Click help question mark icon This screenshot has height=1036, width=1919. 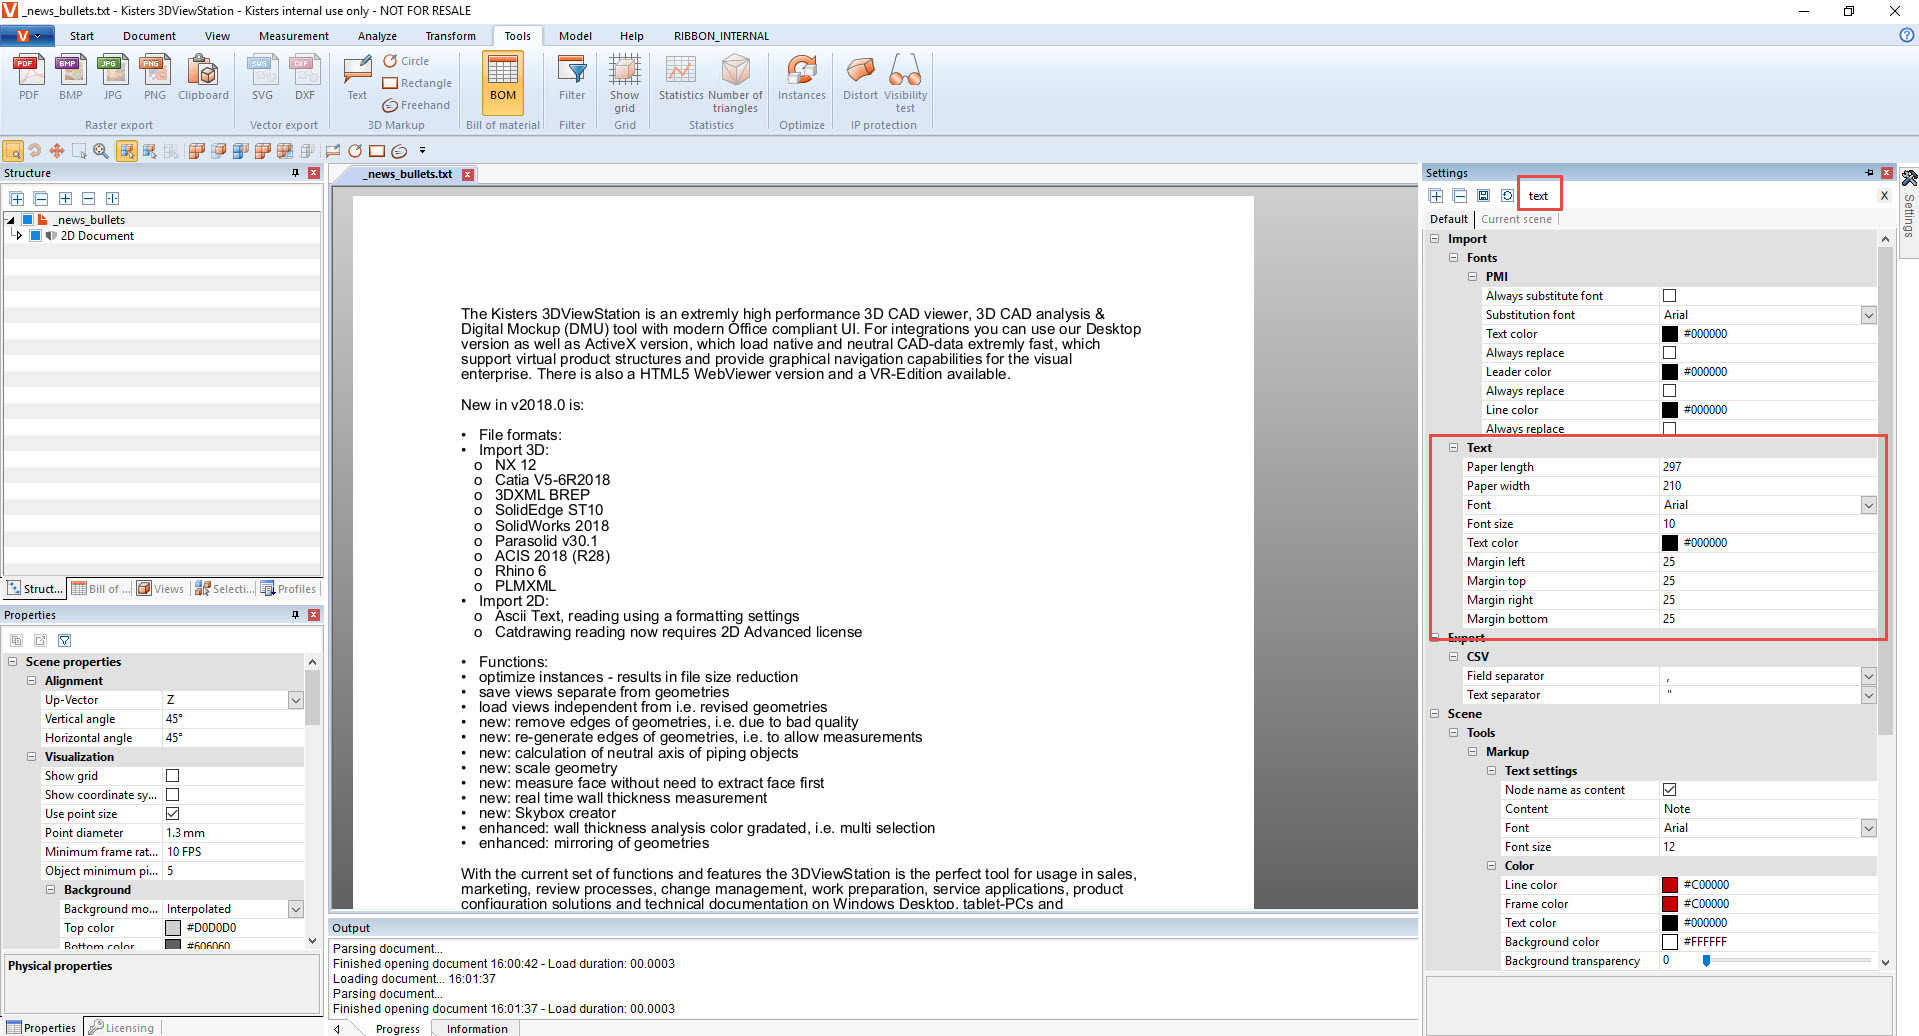click(x=1906, y=35)
